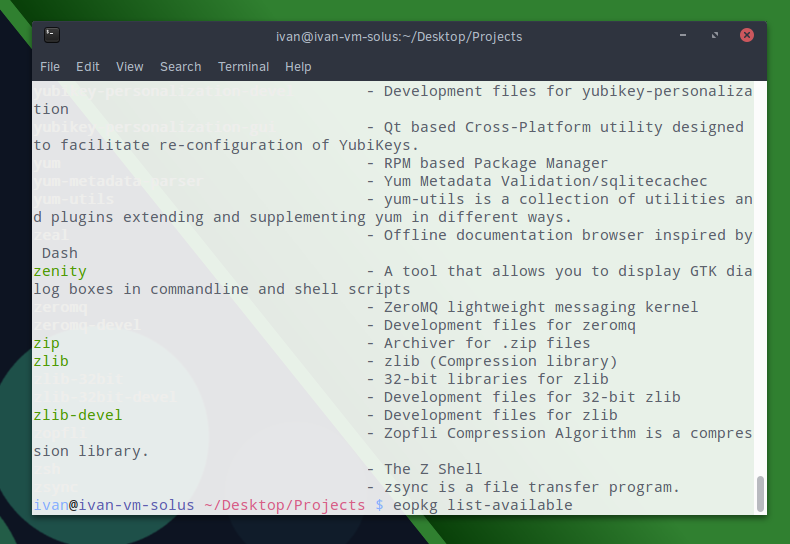Open the Edit menu

(x=88, y=66)
